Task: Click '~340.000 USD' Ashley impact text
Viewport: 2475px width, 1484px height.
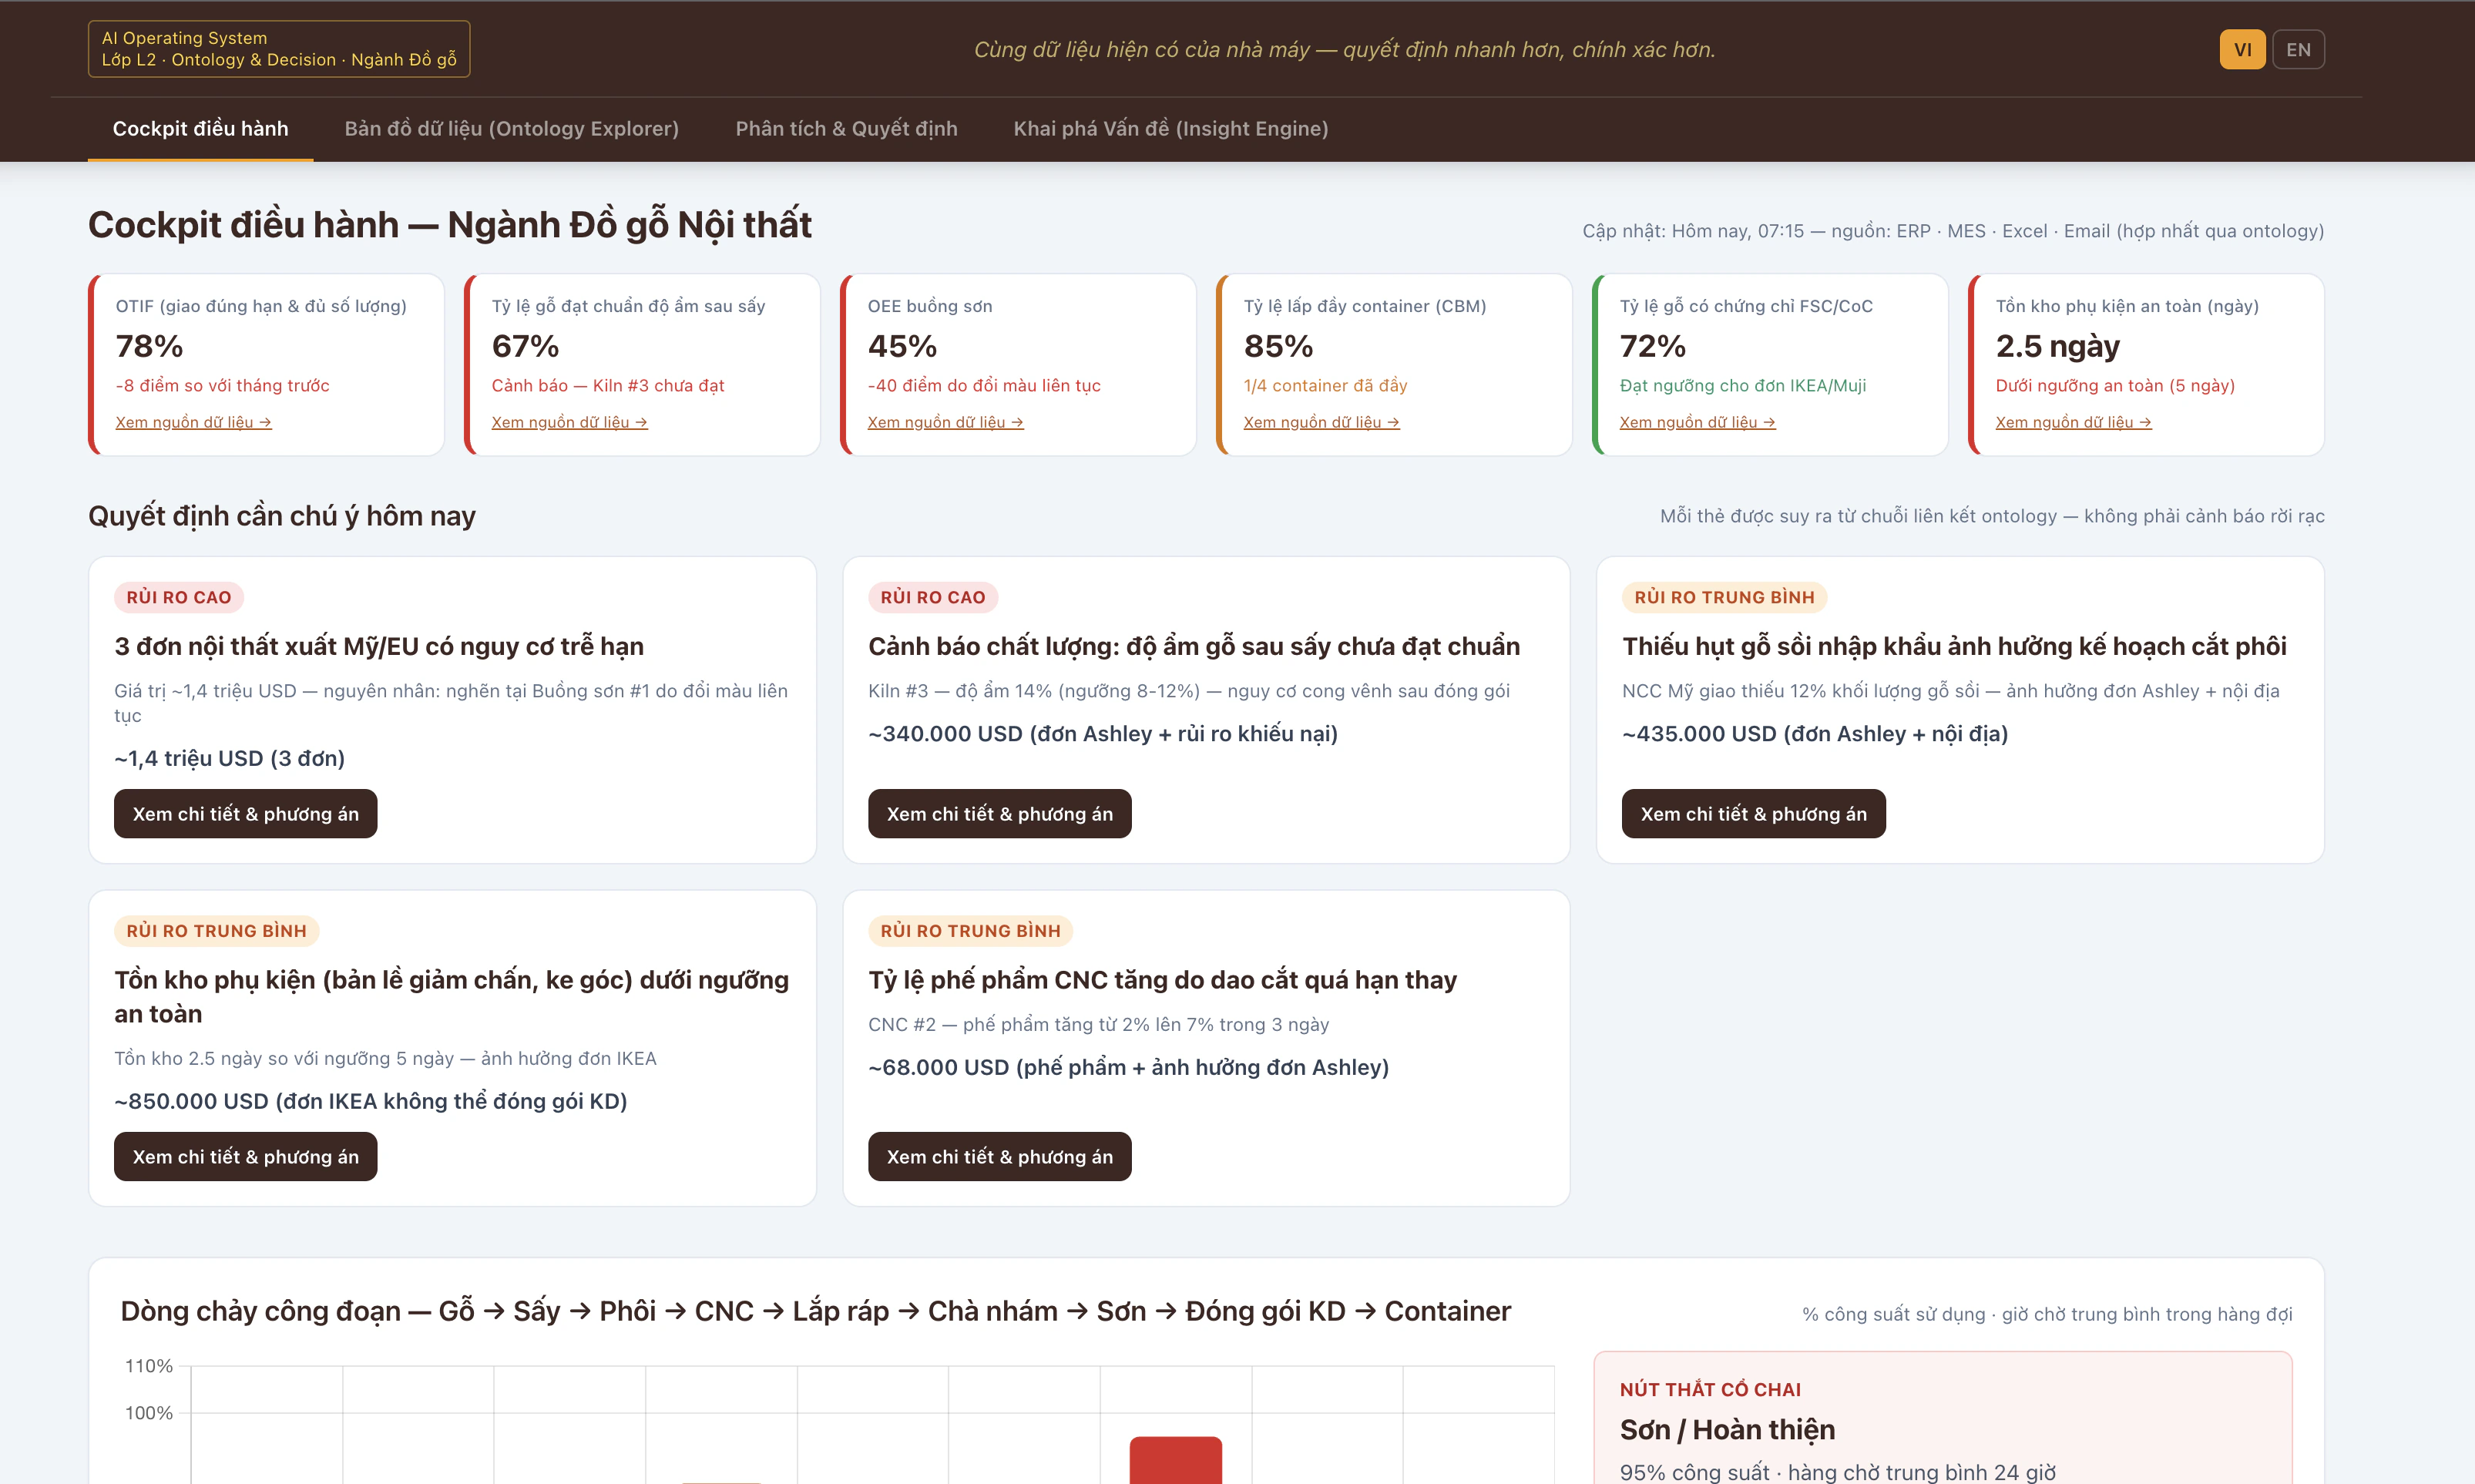Action: [x=1103, y=734]
